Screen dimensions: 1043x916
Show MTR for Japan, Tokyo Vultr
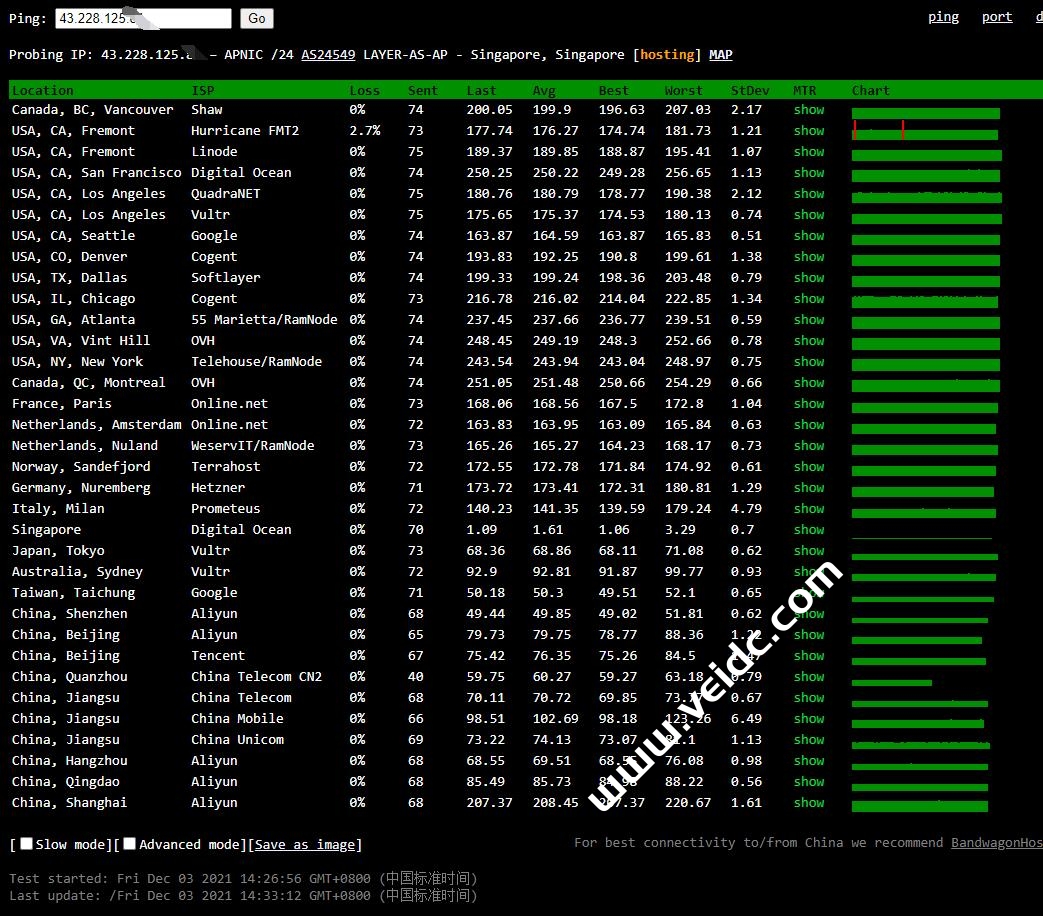(809, 551)
